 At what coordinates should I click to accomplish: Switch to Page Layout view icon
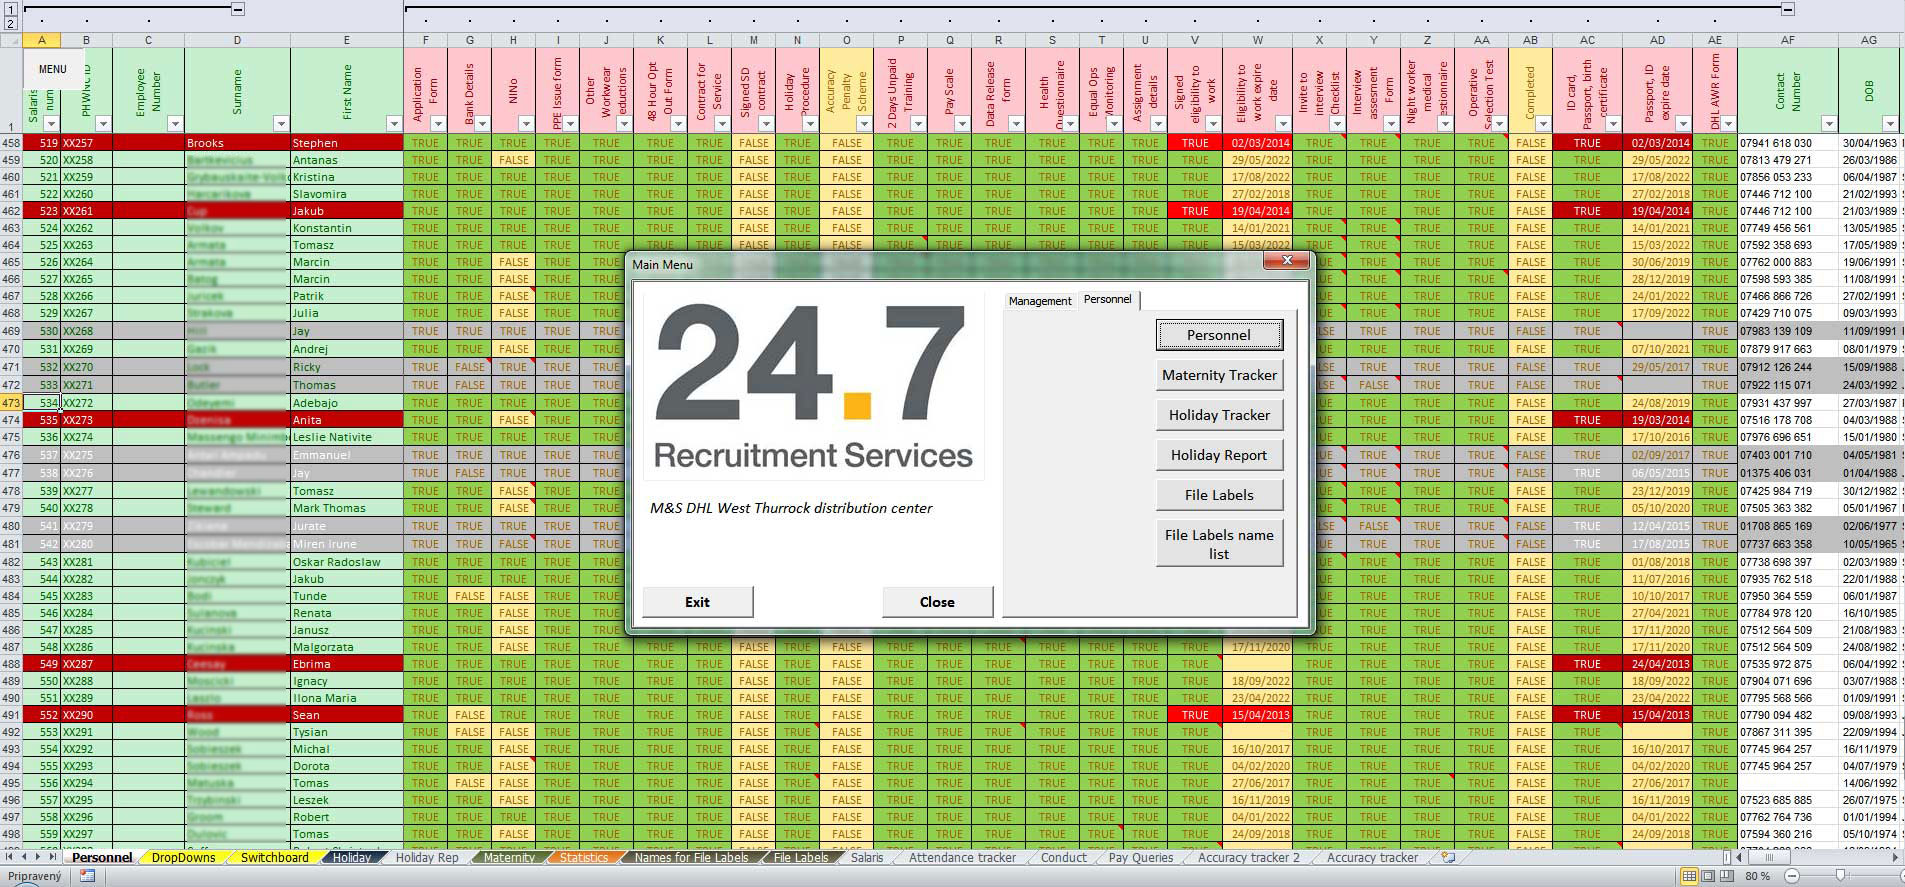coord(1708,876)
